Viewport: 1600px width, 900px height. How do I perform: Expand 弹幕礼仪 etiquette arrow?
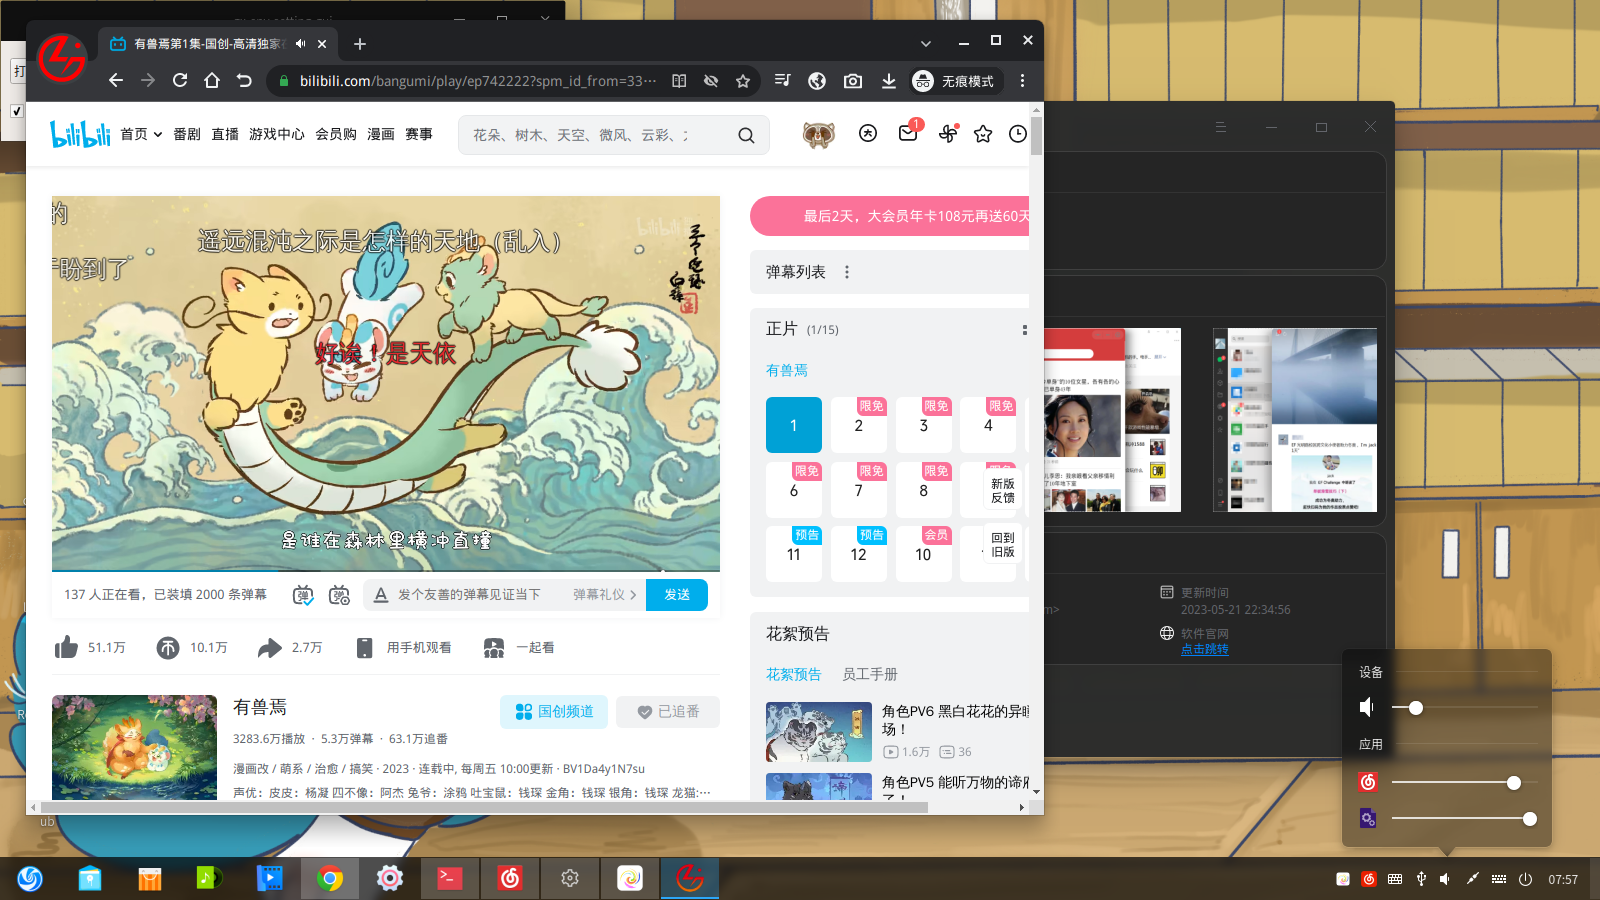click(x=633, y=595)
